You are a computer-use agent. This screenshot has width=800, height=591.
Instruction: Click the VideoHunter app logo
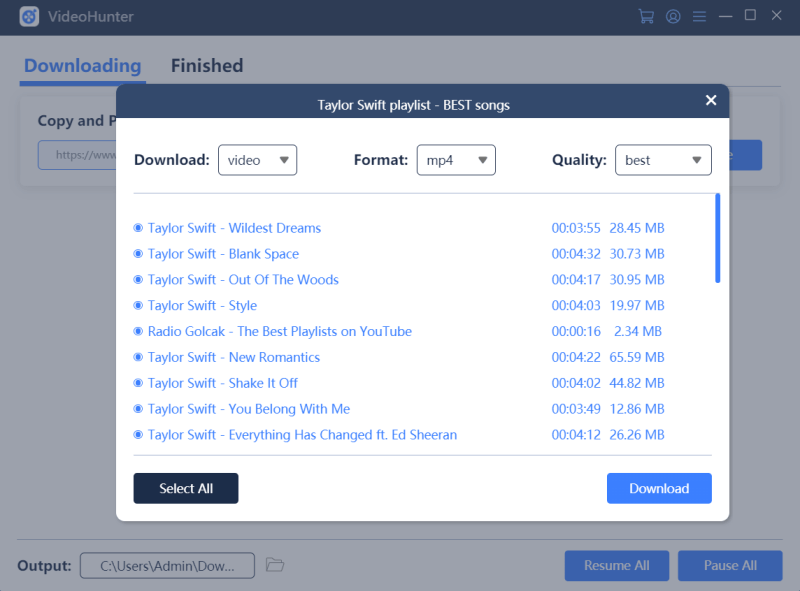(29, 17)
